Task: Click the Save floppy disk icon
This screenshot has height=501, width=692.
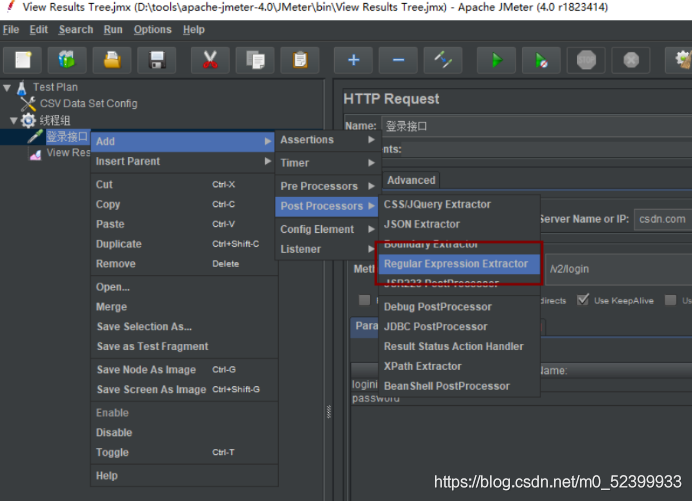Action: click(157, 60)
